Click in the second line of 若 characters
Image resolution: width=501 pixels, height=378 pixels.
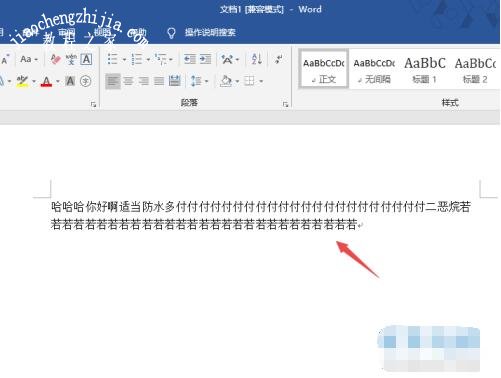pyautogui.click(x=204, y=224)
